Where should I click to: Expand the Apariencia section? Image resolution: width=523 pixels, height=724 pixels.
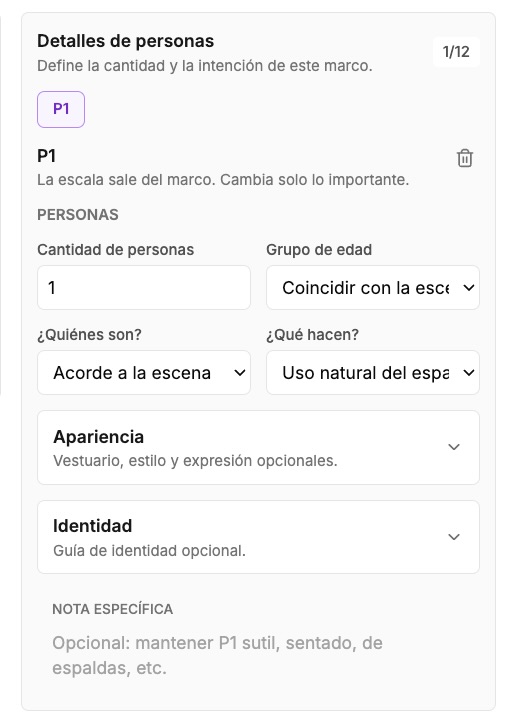coord(258,447)
